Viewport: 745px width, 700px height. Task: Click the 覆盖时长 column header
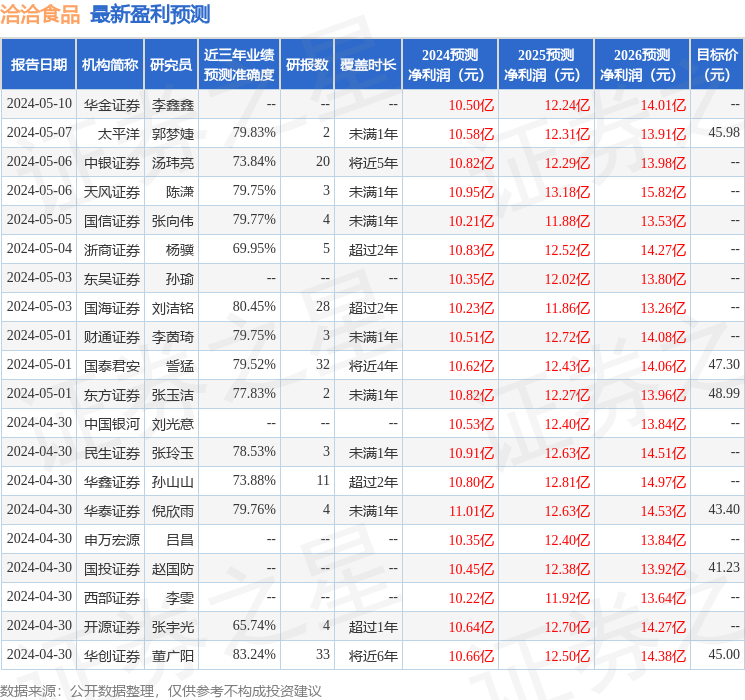pos(368,64)
